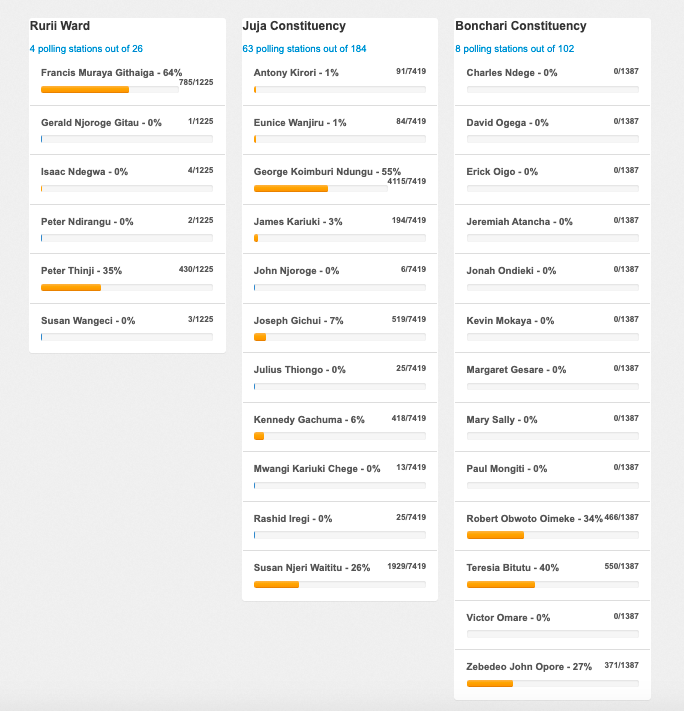684x711 pixels.
Task: Click George Koimburi Ndungu's vote bar
Action: pyautogui.click(x=321, y=188)
